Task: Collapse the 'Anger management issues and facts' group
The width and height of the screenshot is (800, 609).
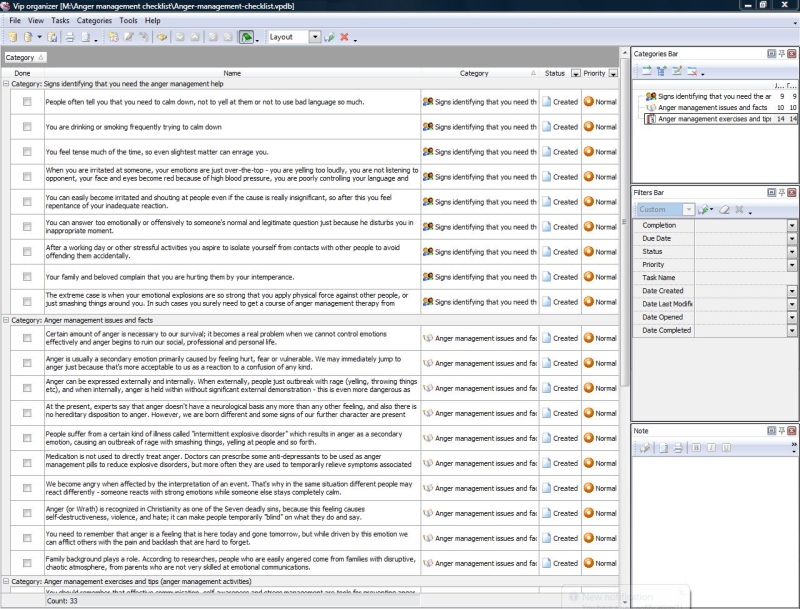Action: coord(6,320)
